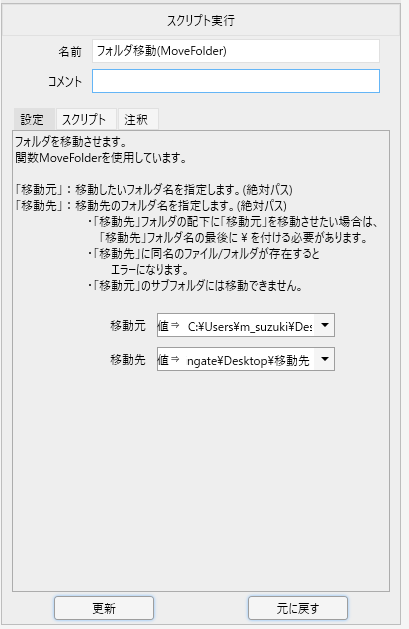Select the 注釈 tab
Viewport: 409px width, 629px height.
pos(138,119)
